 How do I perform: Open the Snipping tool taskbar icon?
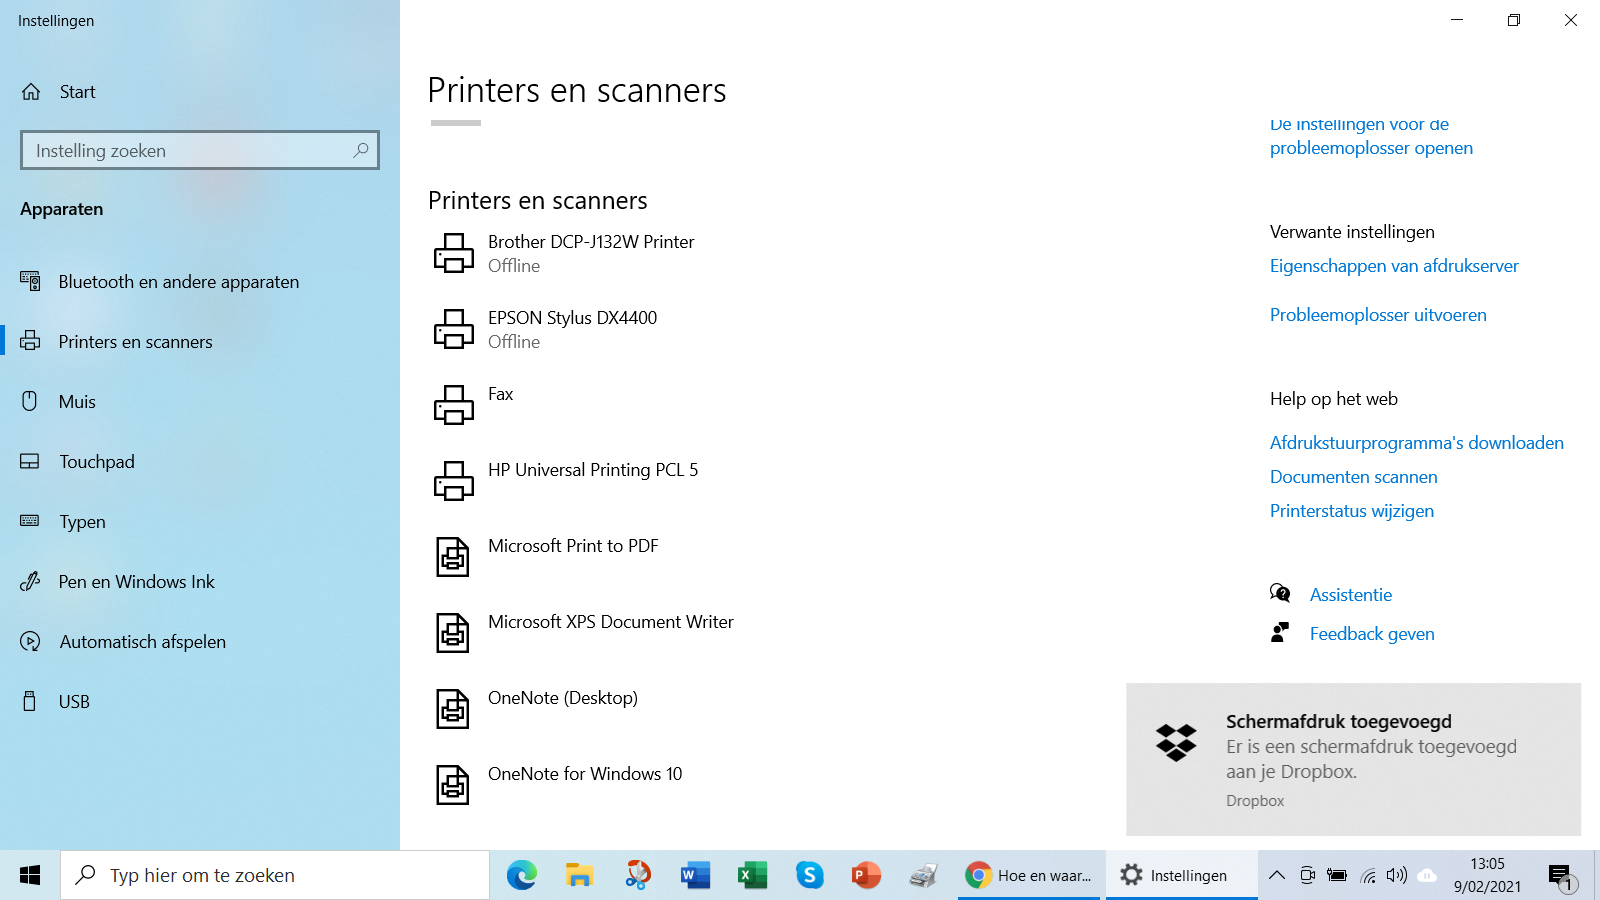coord(637,875)
